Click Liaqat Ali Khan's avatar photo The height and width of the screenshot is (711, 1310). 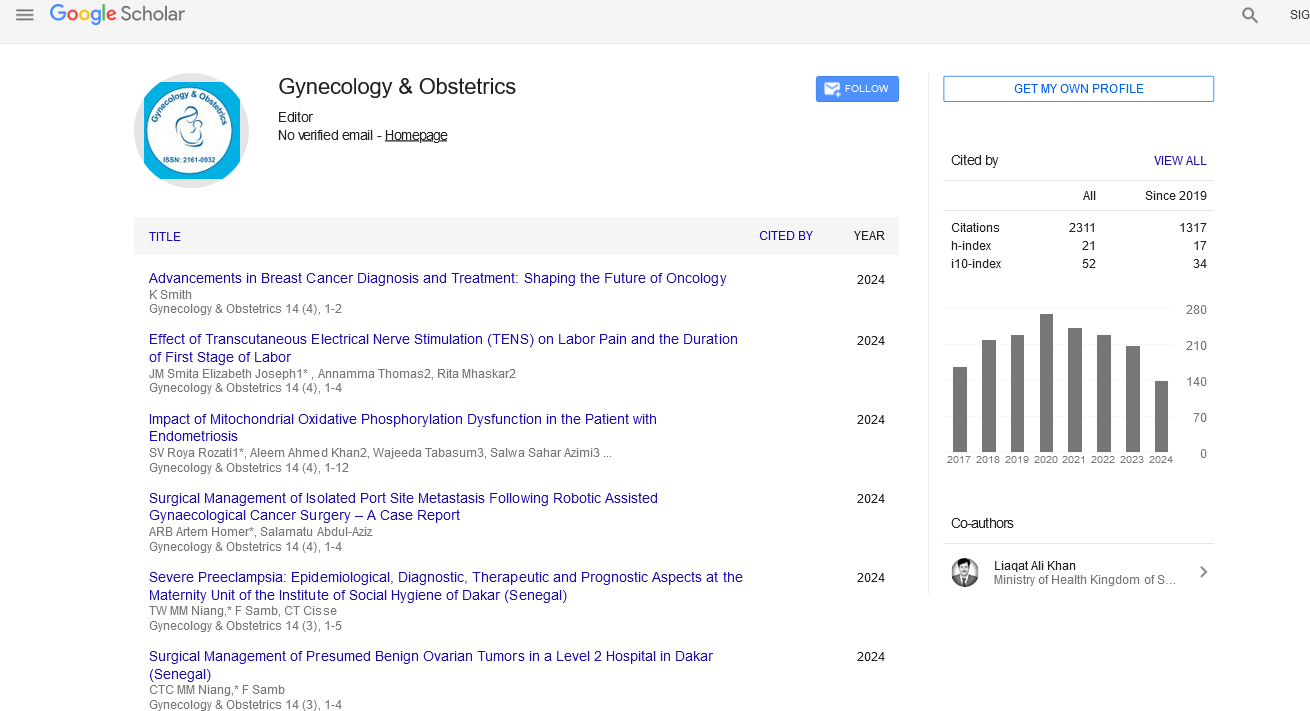point(965,572)
